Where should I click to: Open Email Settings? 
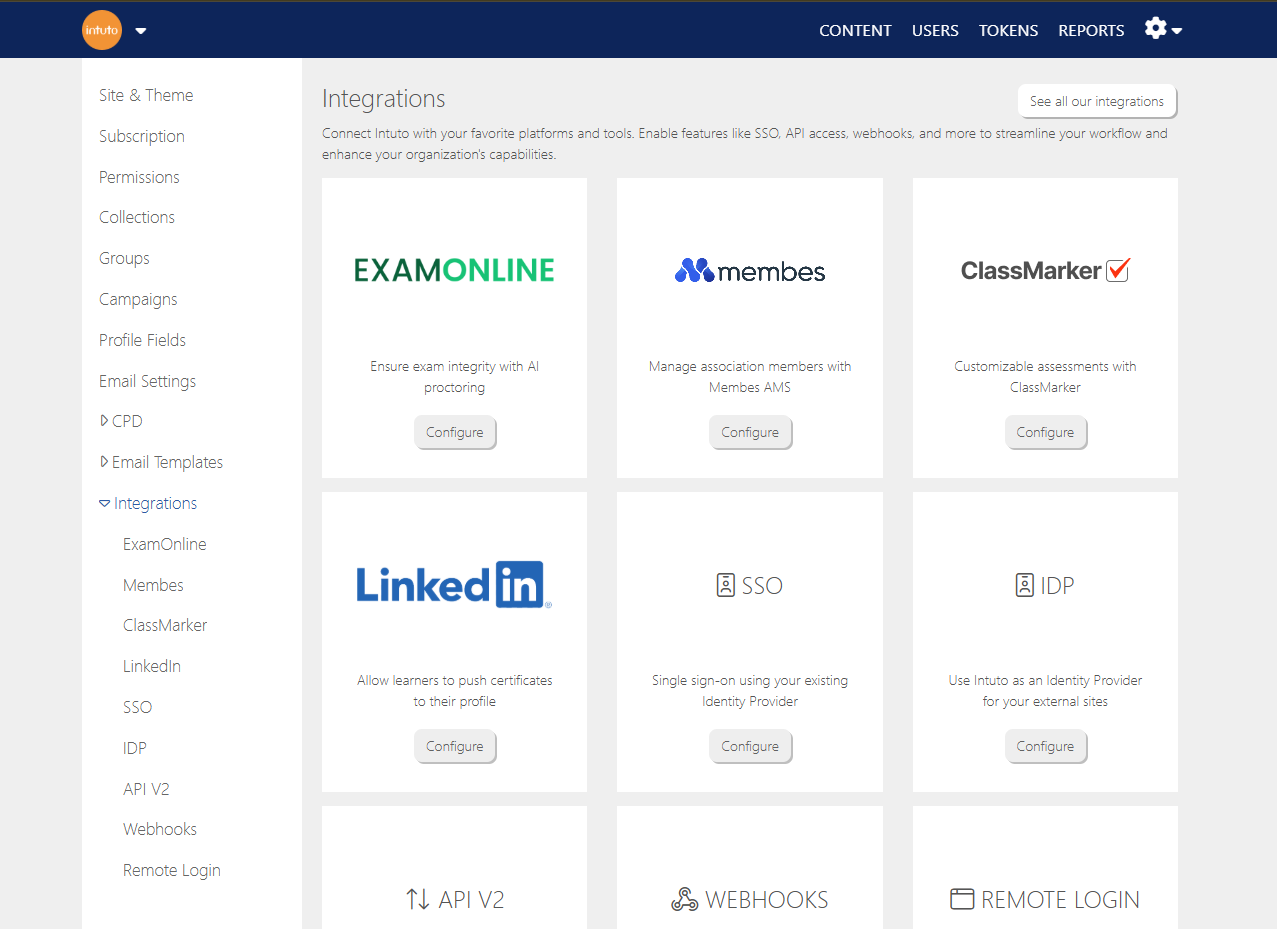tap(147, 381)
